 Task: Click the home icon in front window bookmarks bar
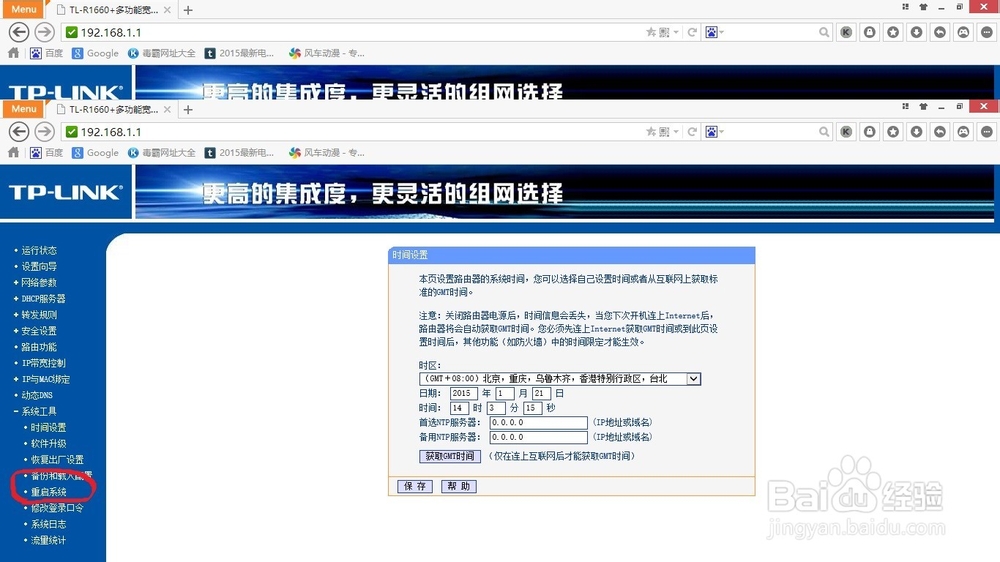click(x=13, y=152)
